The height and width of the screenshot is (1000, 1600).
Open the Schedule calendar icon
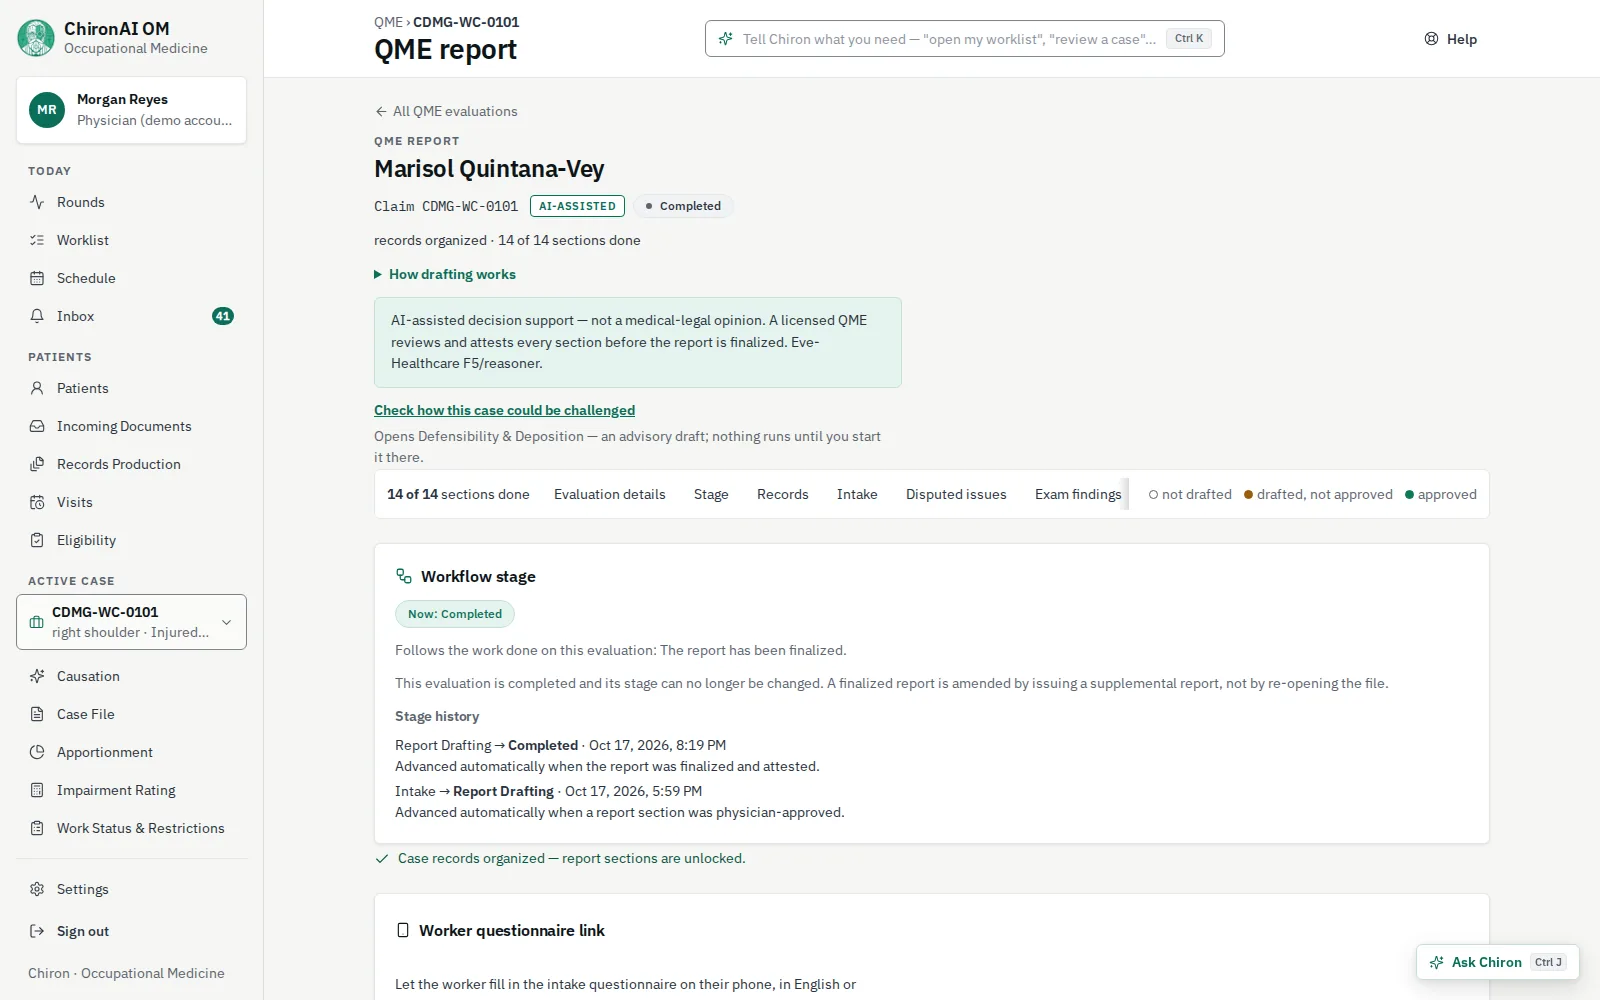click(x=37, y=278)
